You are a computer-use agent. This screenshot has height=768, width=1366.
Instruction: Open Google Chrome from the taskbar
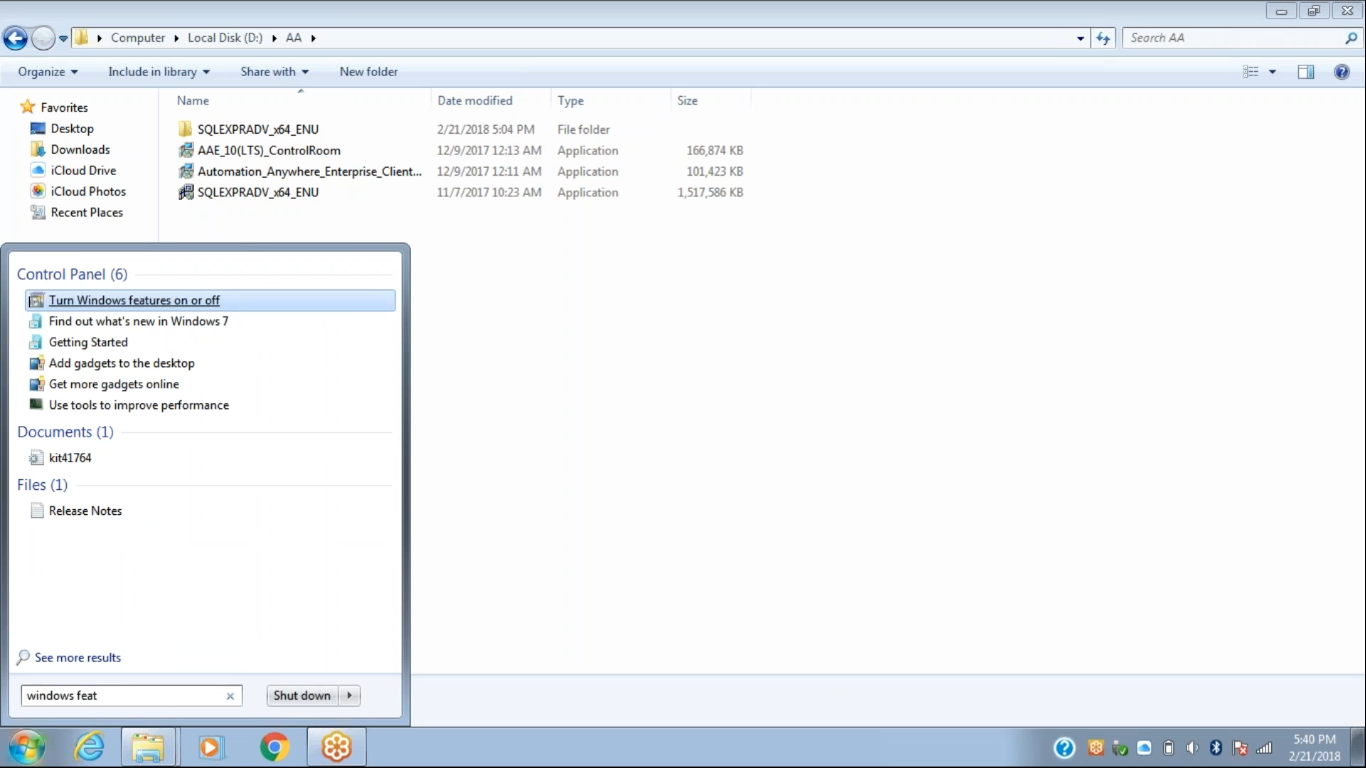click(274, 747)
